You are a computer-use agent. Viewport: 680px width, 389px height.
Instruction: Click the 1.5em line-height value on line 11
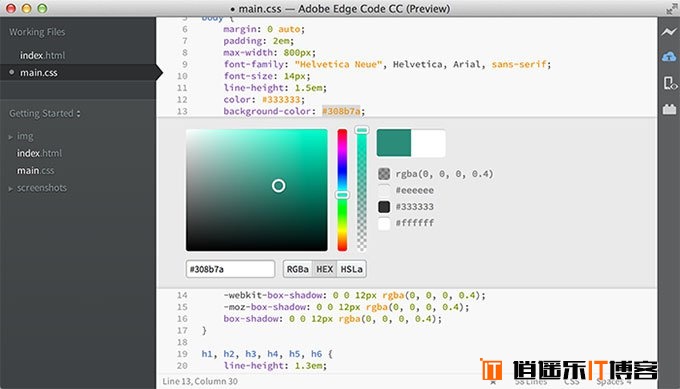tap(308, 88)
